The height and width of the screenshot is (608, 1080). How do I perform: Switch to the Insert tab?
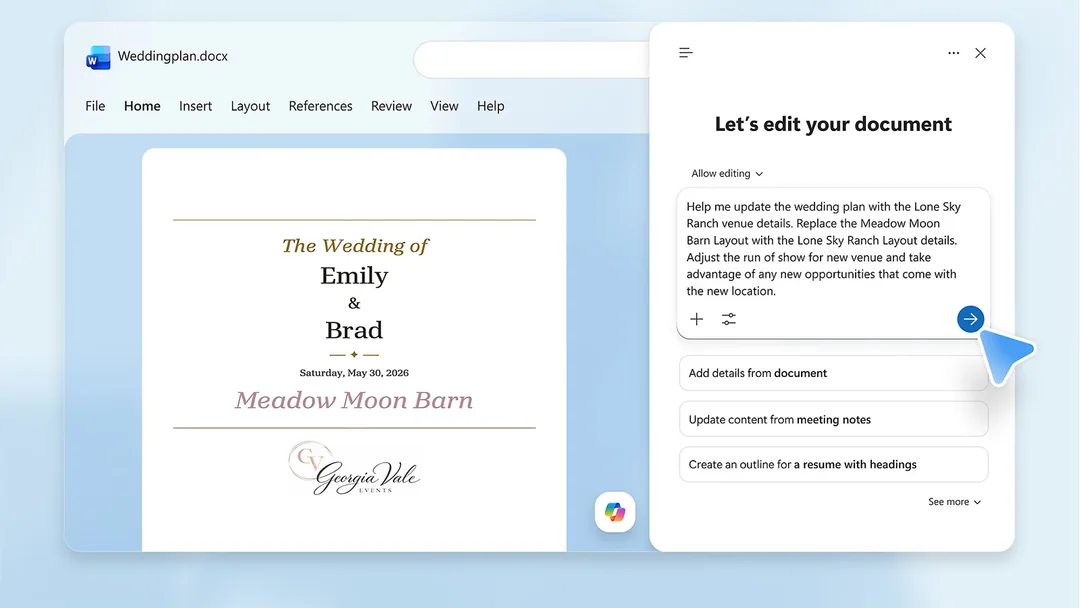[x=196, y=106]
